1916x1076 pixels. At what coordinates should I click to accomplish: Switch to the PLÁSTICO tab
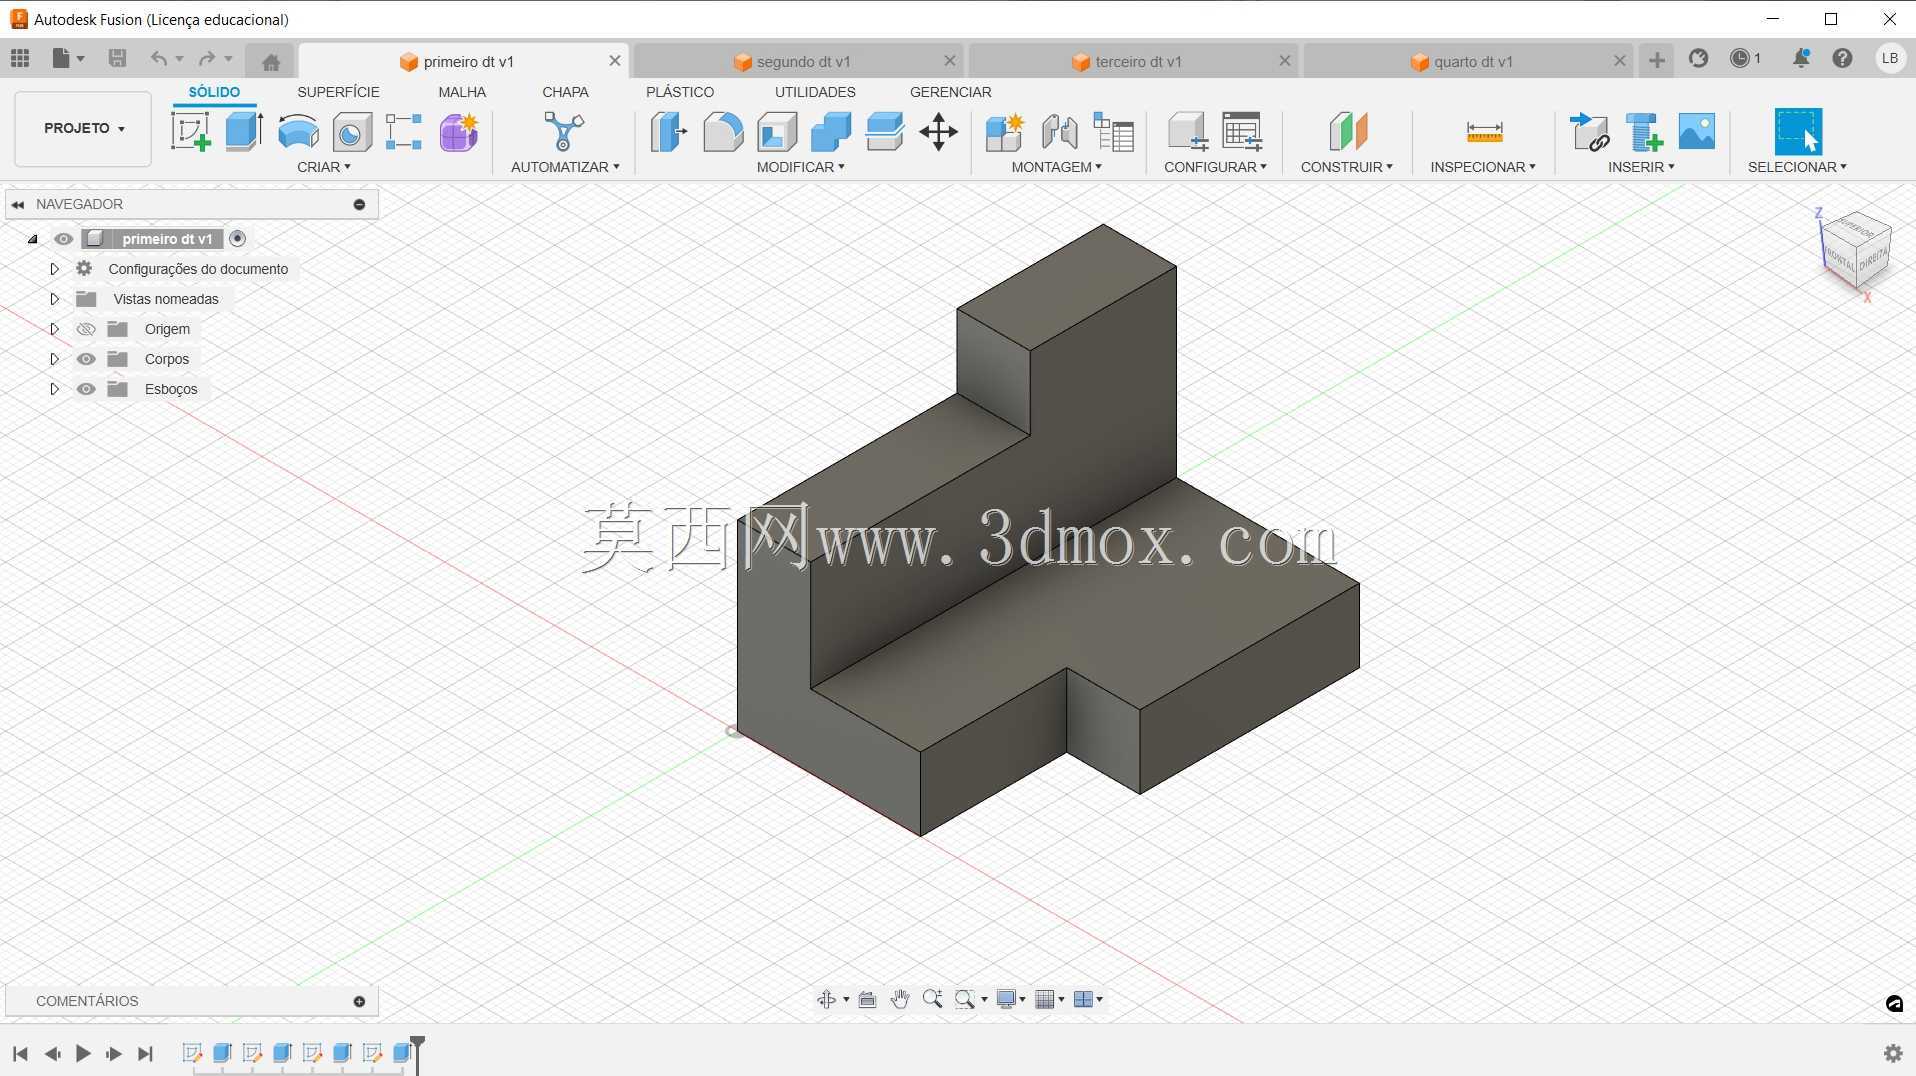click(x=680, y=92)
